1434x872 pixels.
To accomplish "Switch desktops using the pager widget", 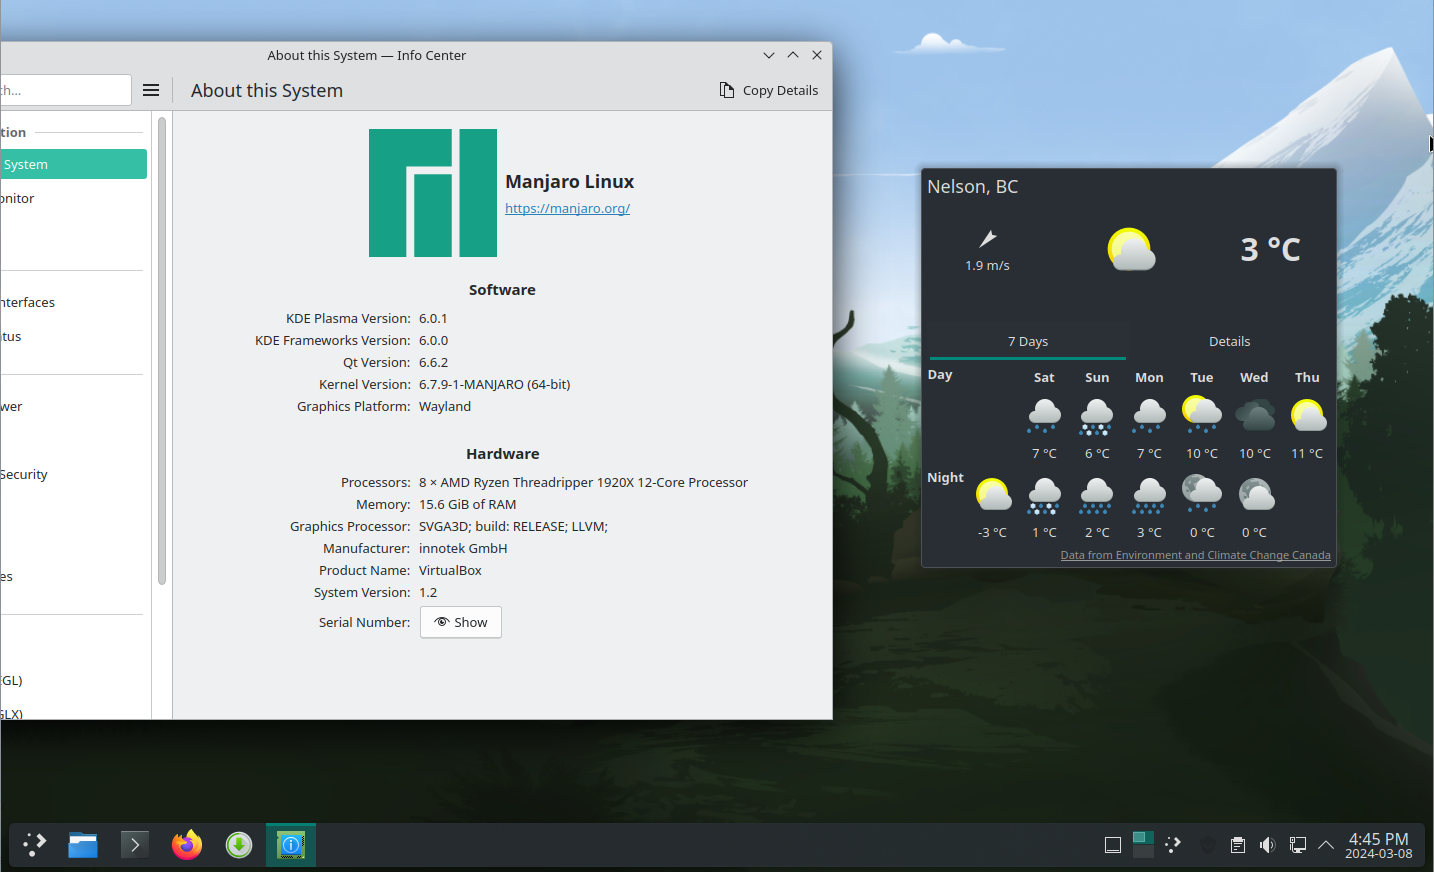I will coord(1143,845).
